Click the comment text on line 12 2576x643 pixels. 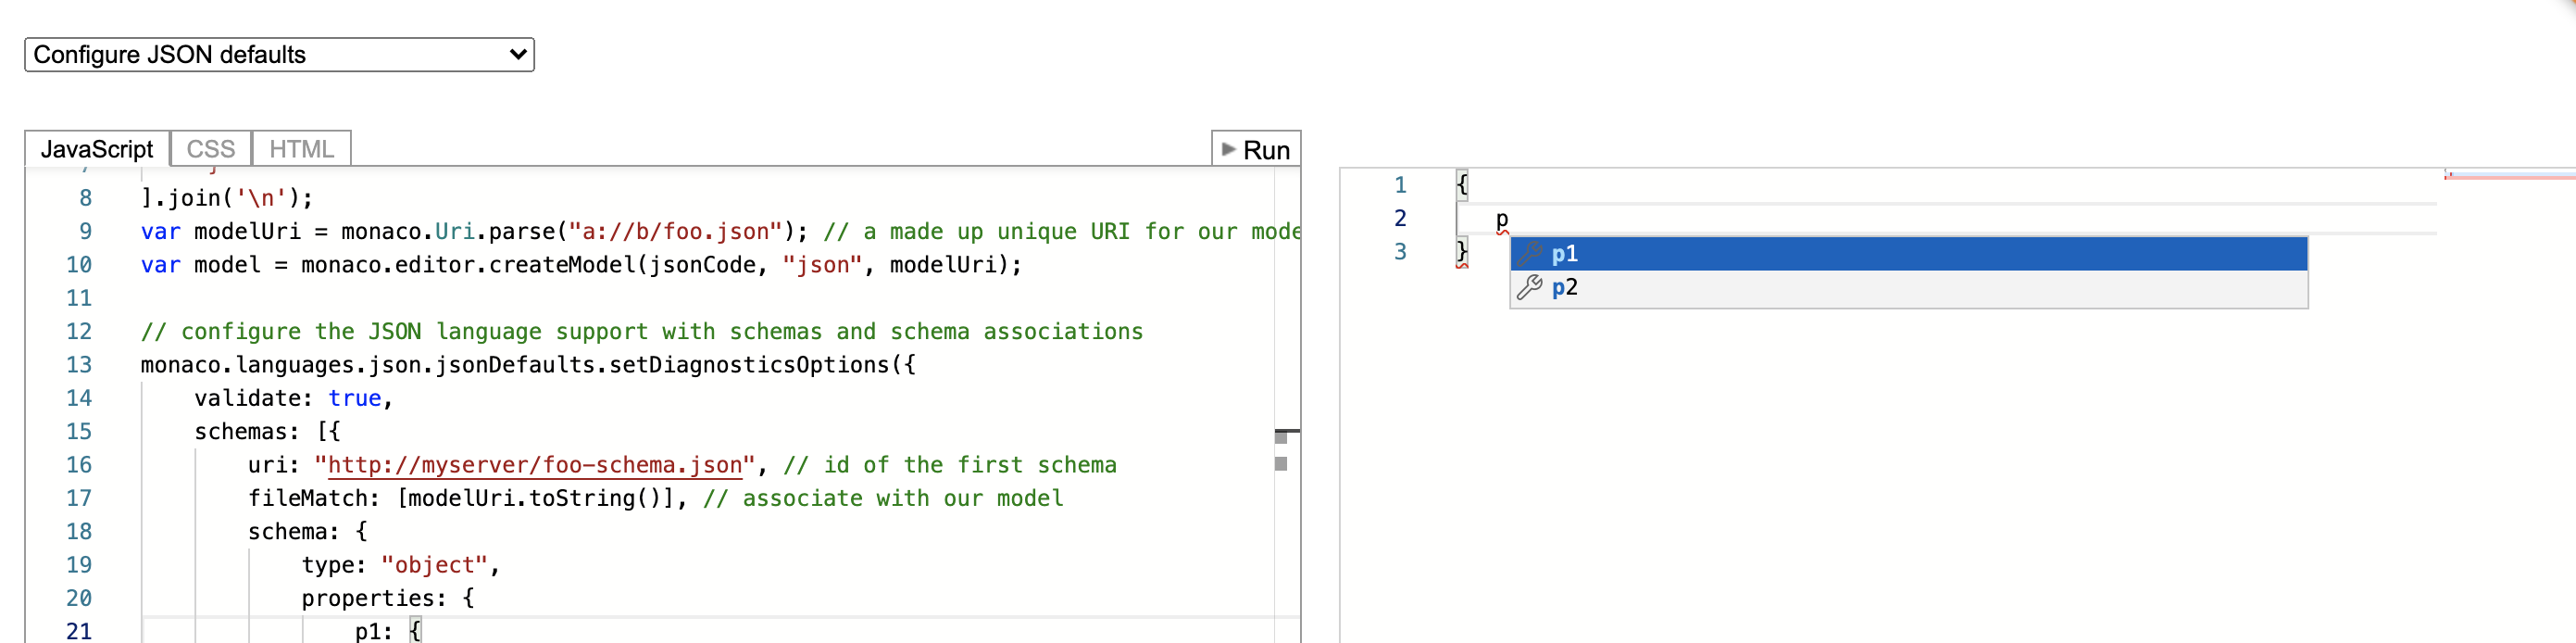pyautogui.click(x=642, y=332)
